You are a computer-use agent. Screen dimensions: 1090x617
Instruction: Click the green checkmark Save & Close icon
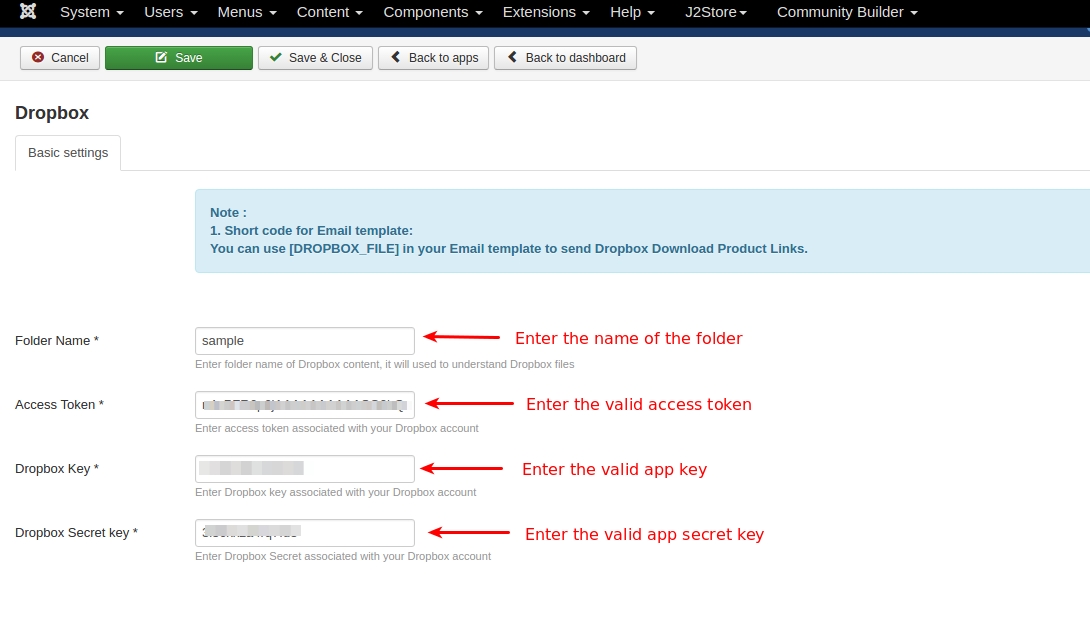pyautogui.click(x=276, y=57)
